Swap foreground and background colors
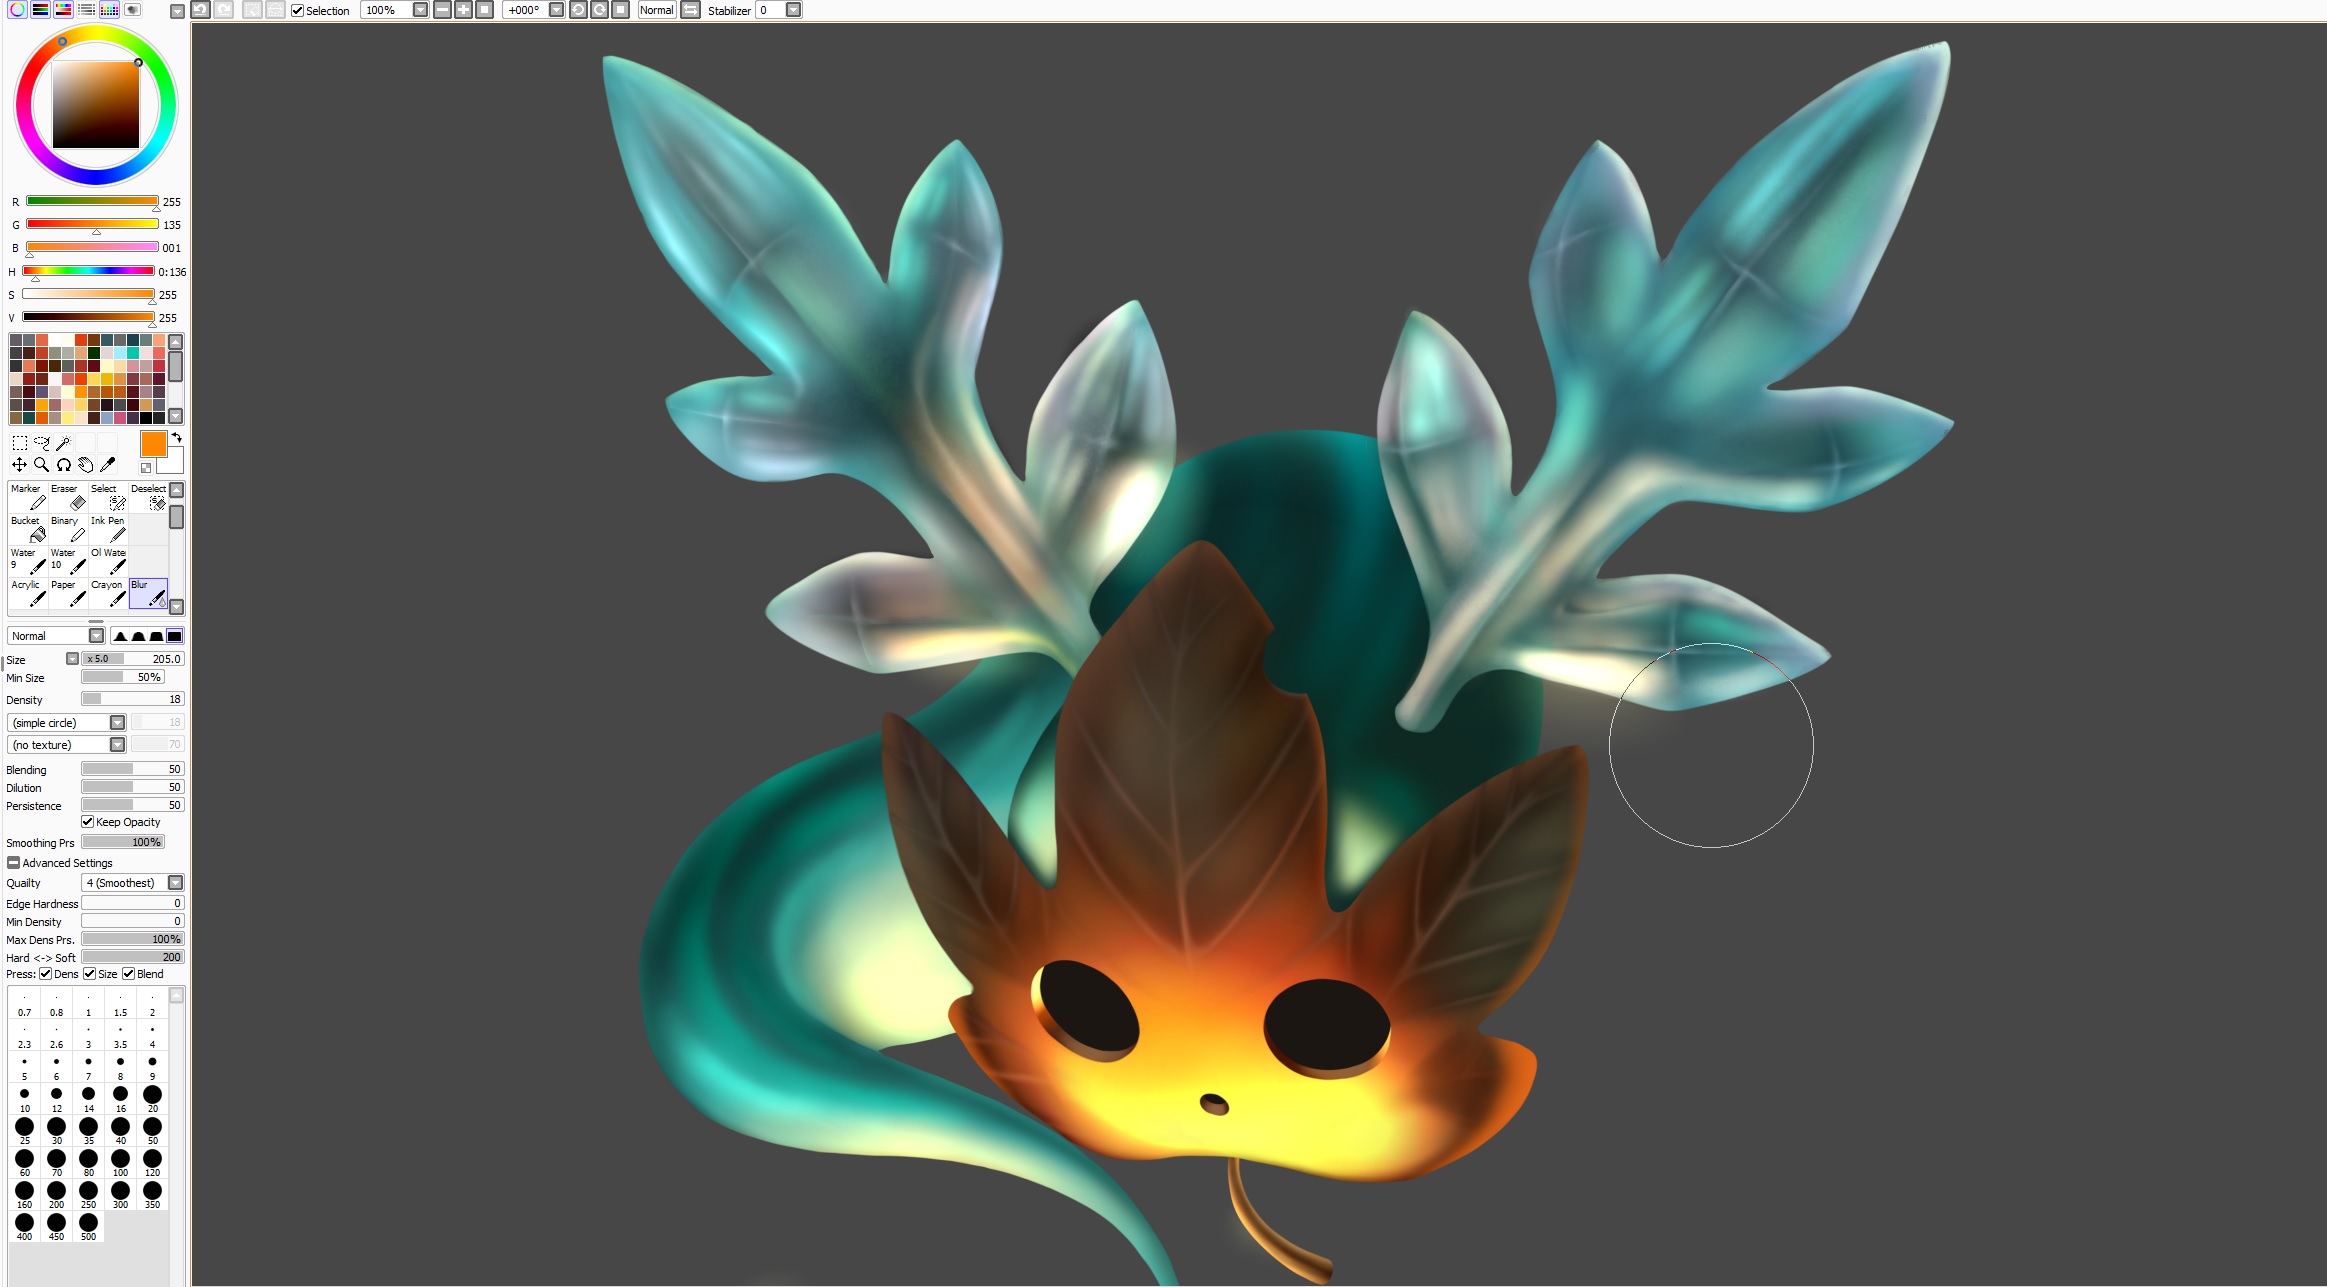The image size is (2327, 1287). (177, 438)
